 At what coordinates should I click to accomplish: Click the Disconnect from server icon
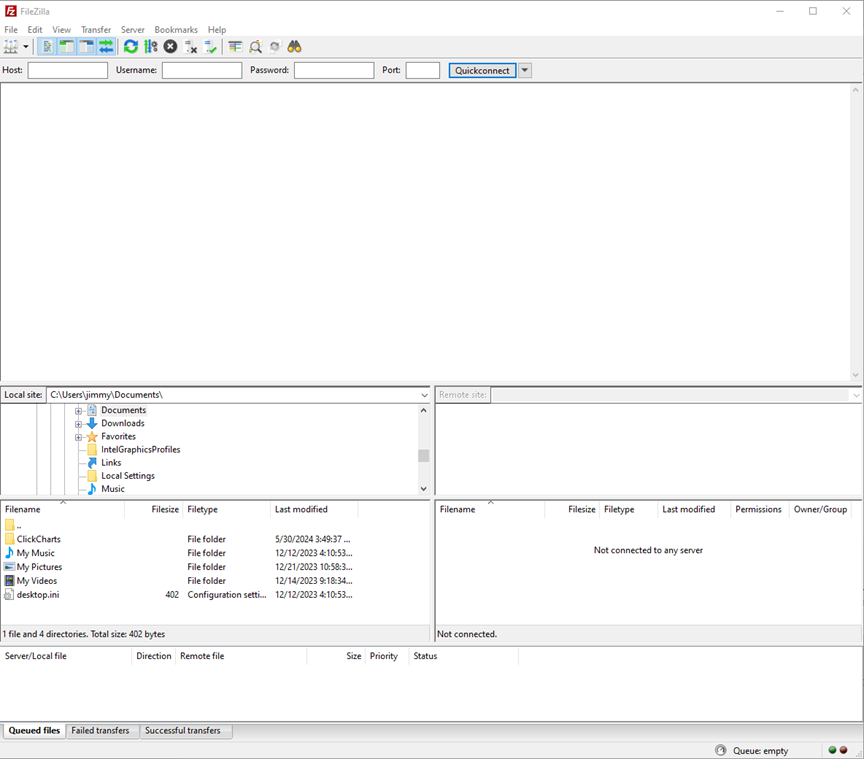point(191,47)
